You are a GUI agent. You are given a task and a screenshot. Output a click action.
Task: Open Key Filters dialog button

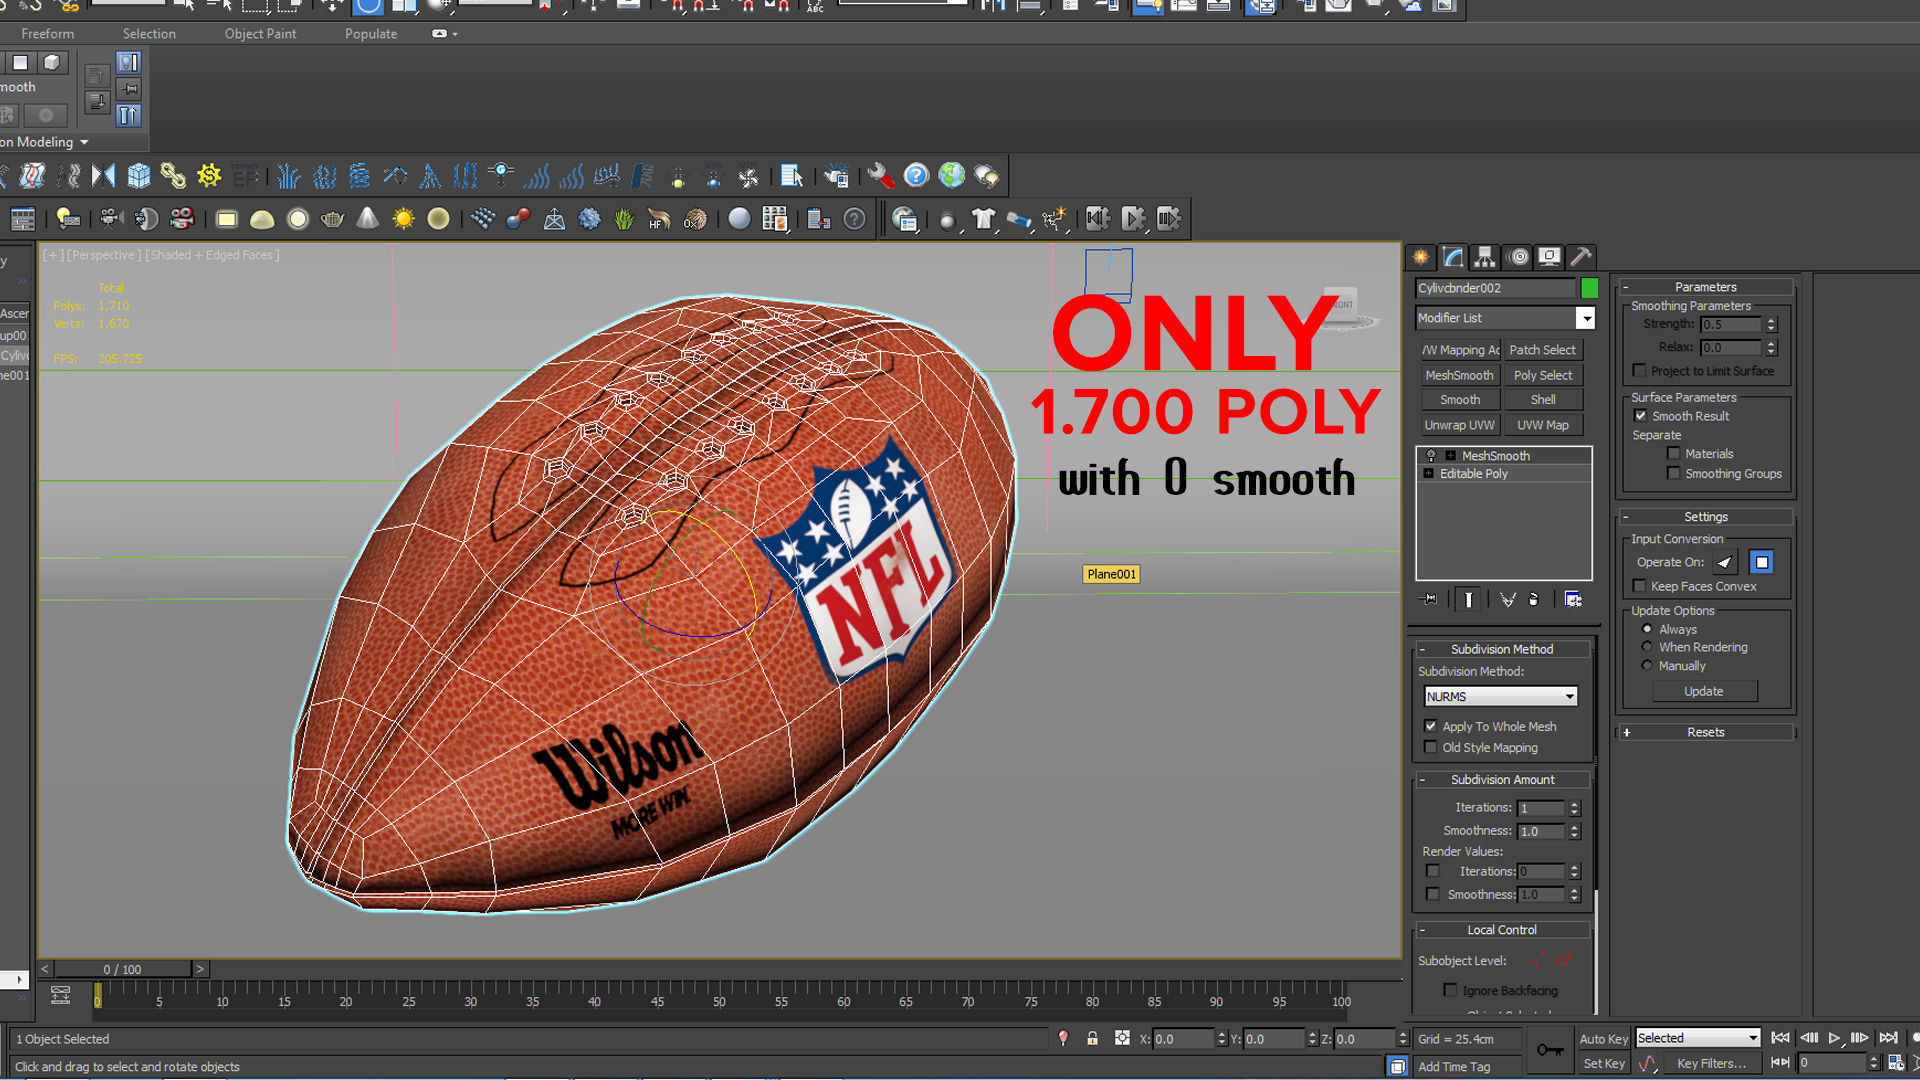pos(1712,1064)
